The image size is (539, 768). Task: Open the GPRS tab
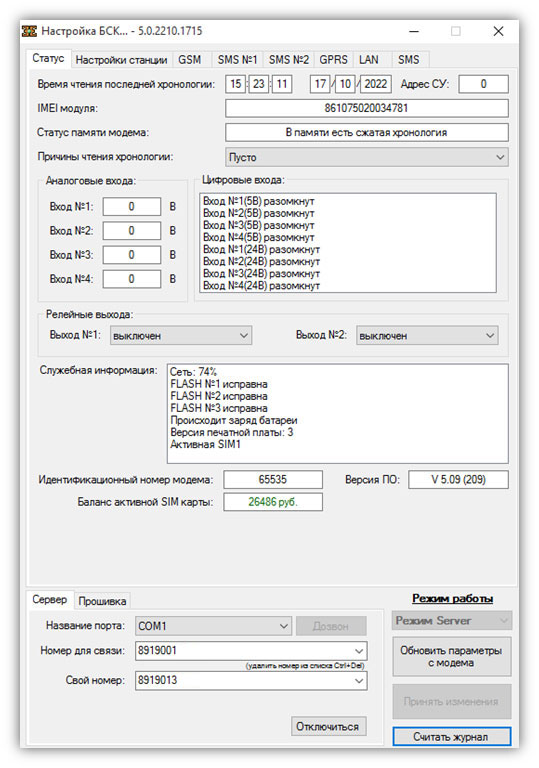coord(333,60)
